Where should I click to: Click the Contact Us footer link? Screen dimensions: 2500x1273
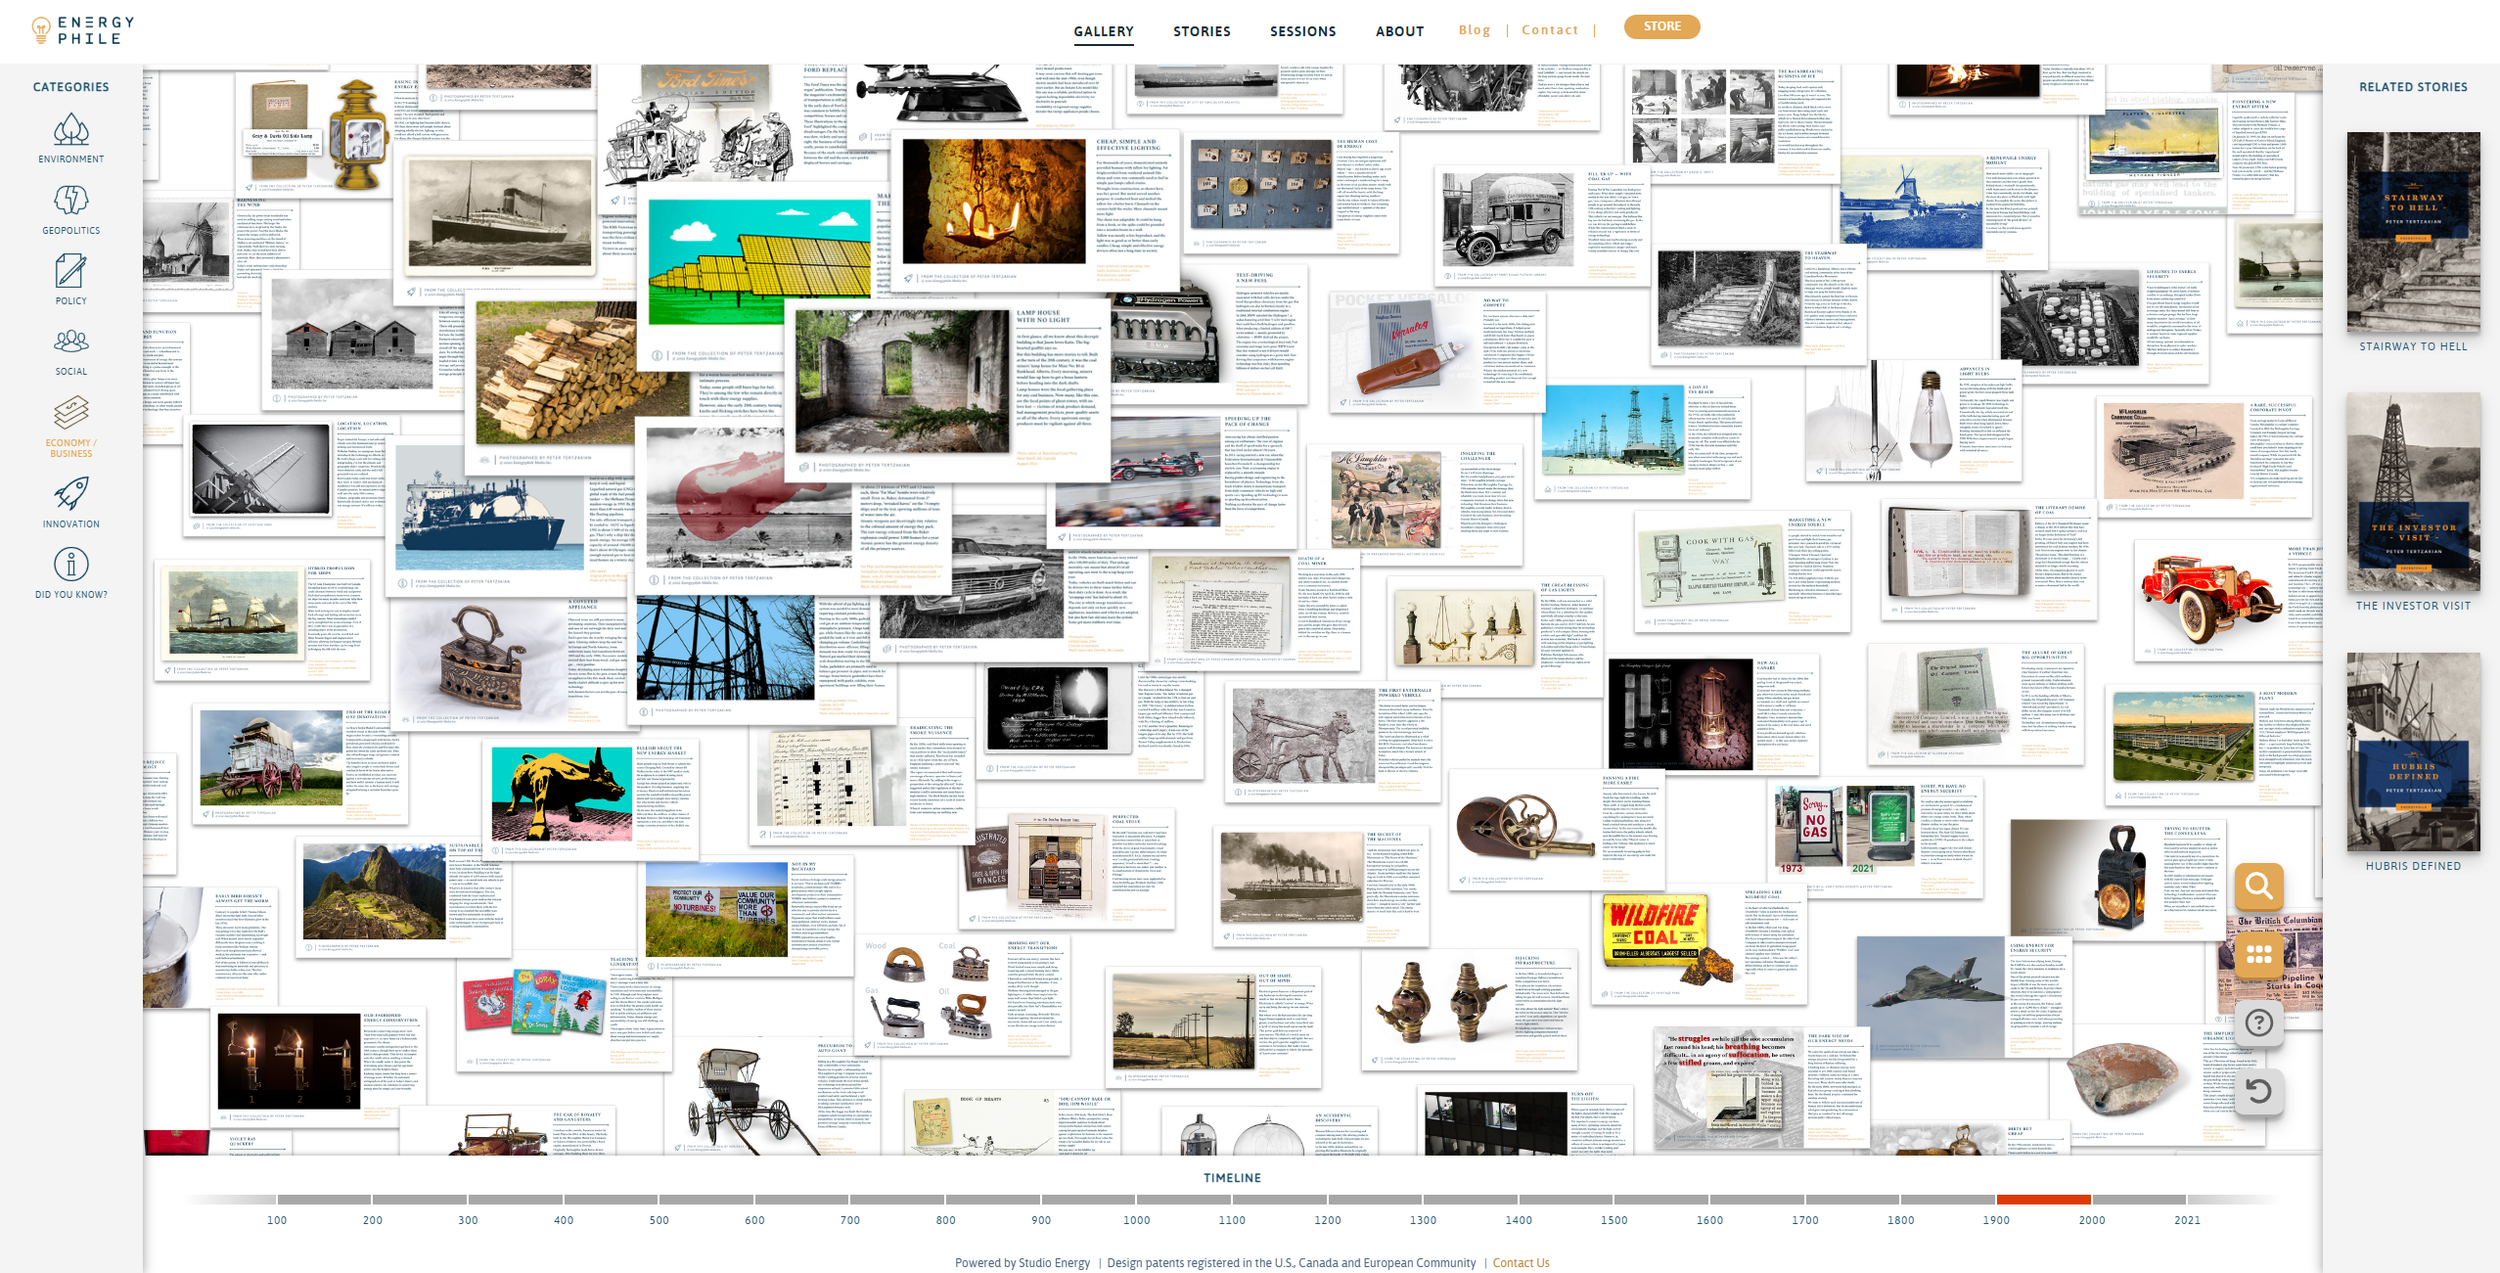click(x=1520, y=1263)
